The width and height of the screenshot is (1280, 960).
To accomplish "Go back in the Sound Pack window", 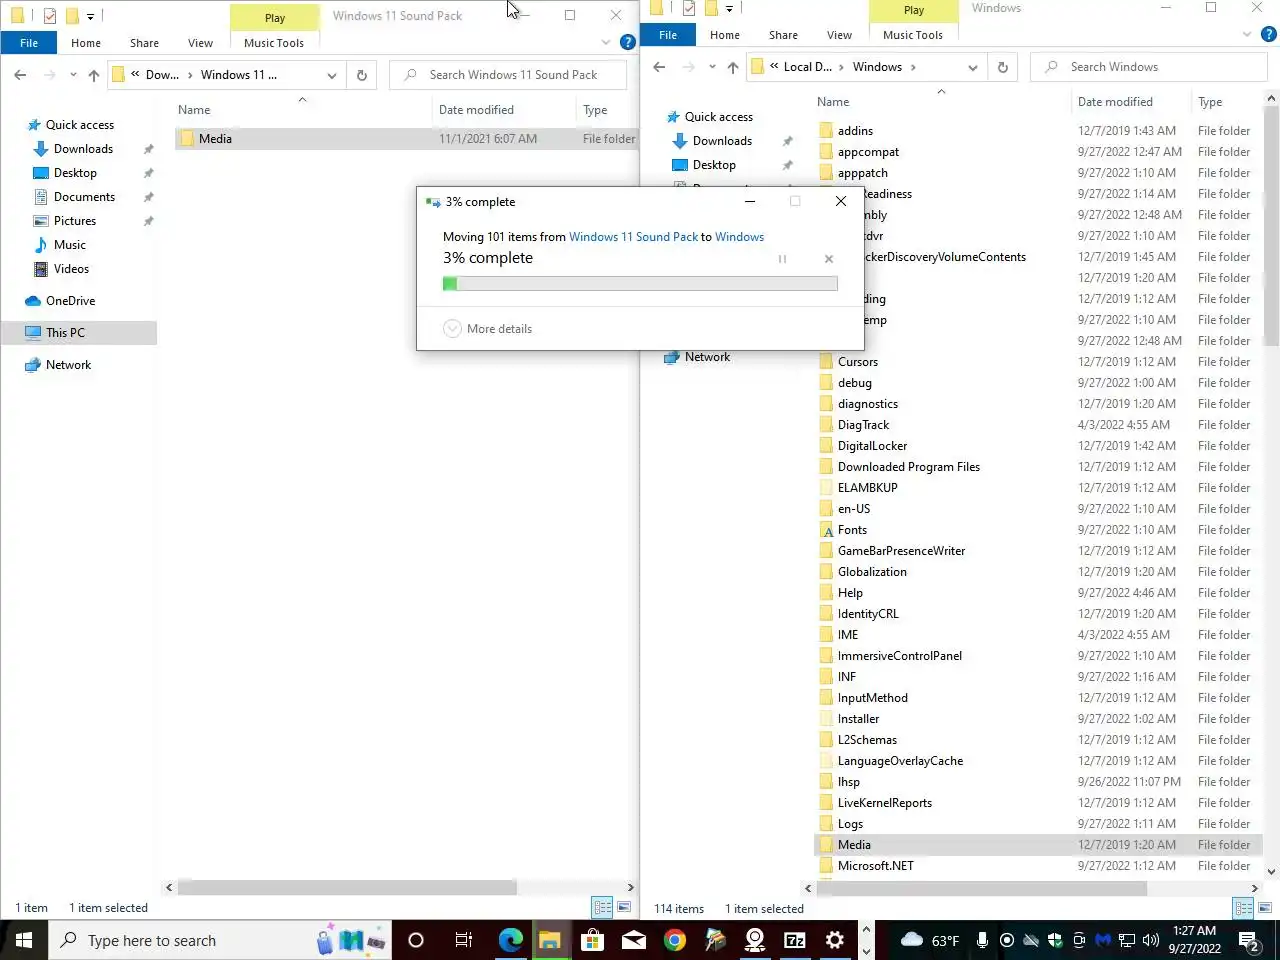I will click(20, 75).
